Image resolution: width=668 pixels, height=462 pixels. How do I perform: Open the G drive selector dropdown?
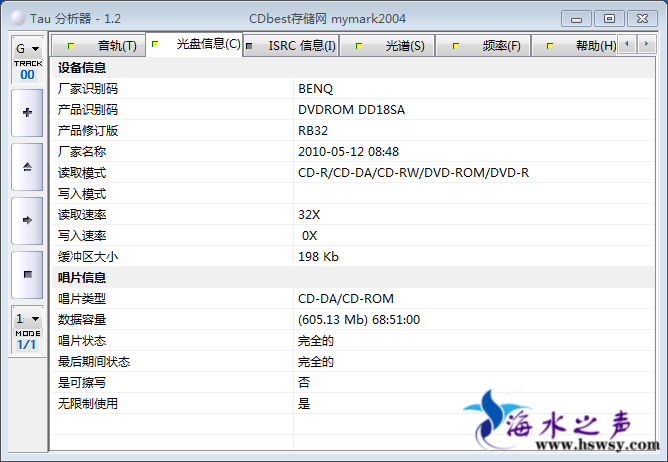tap(27, 49)
